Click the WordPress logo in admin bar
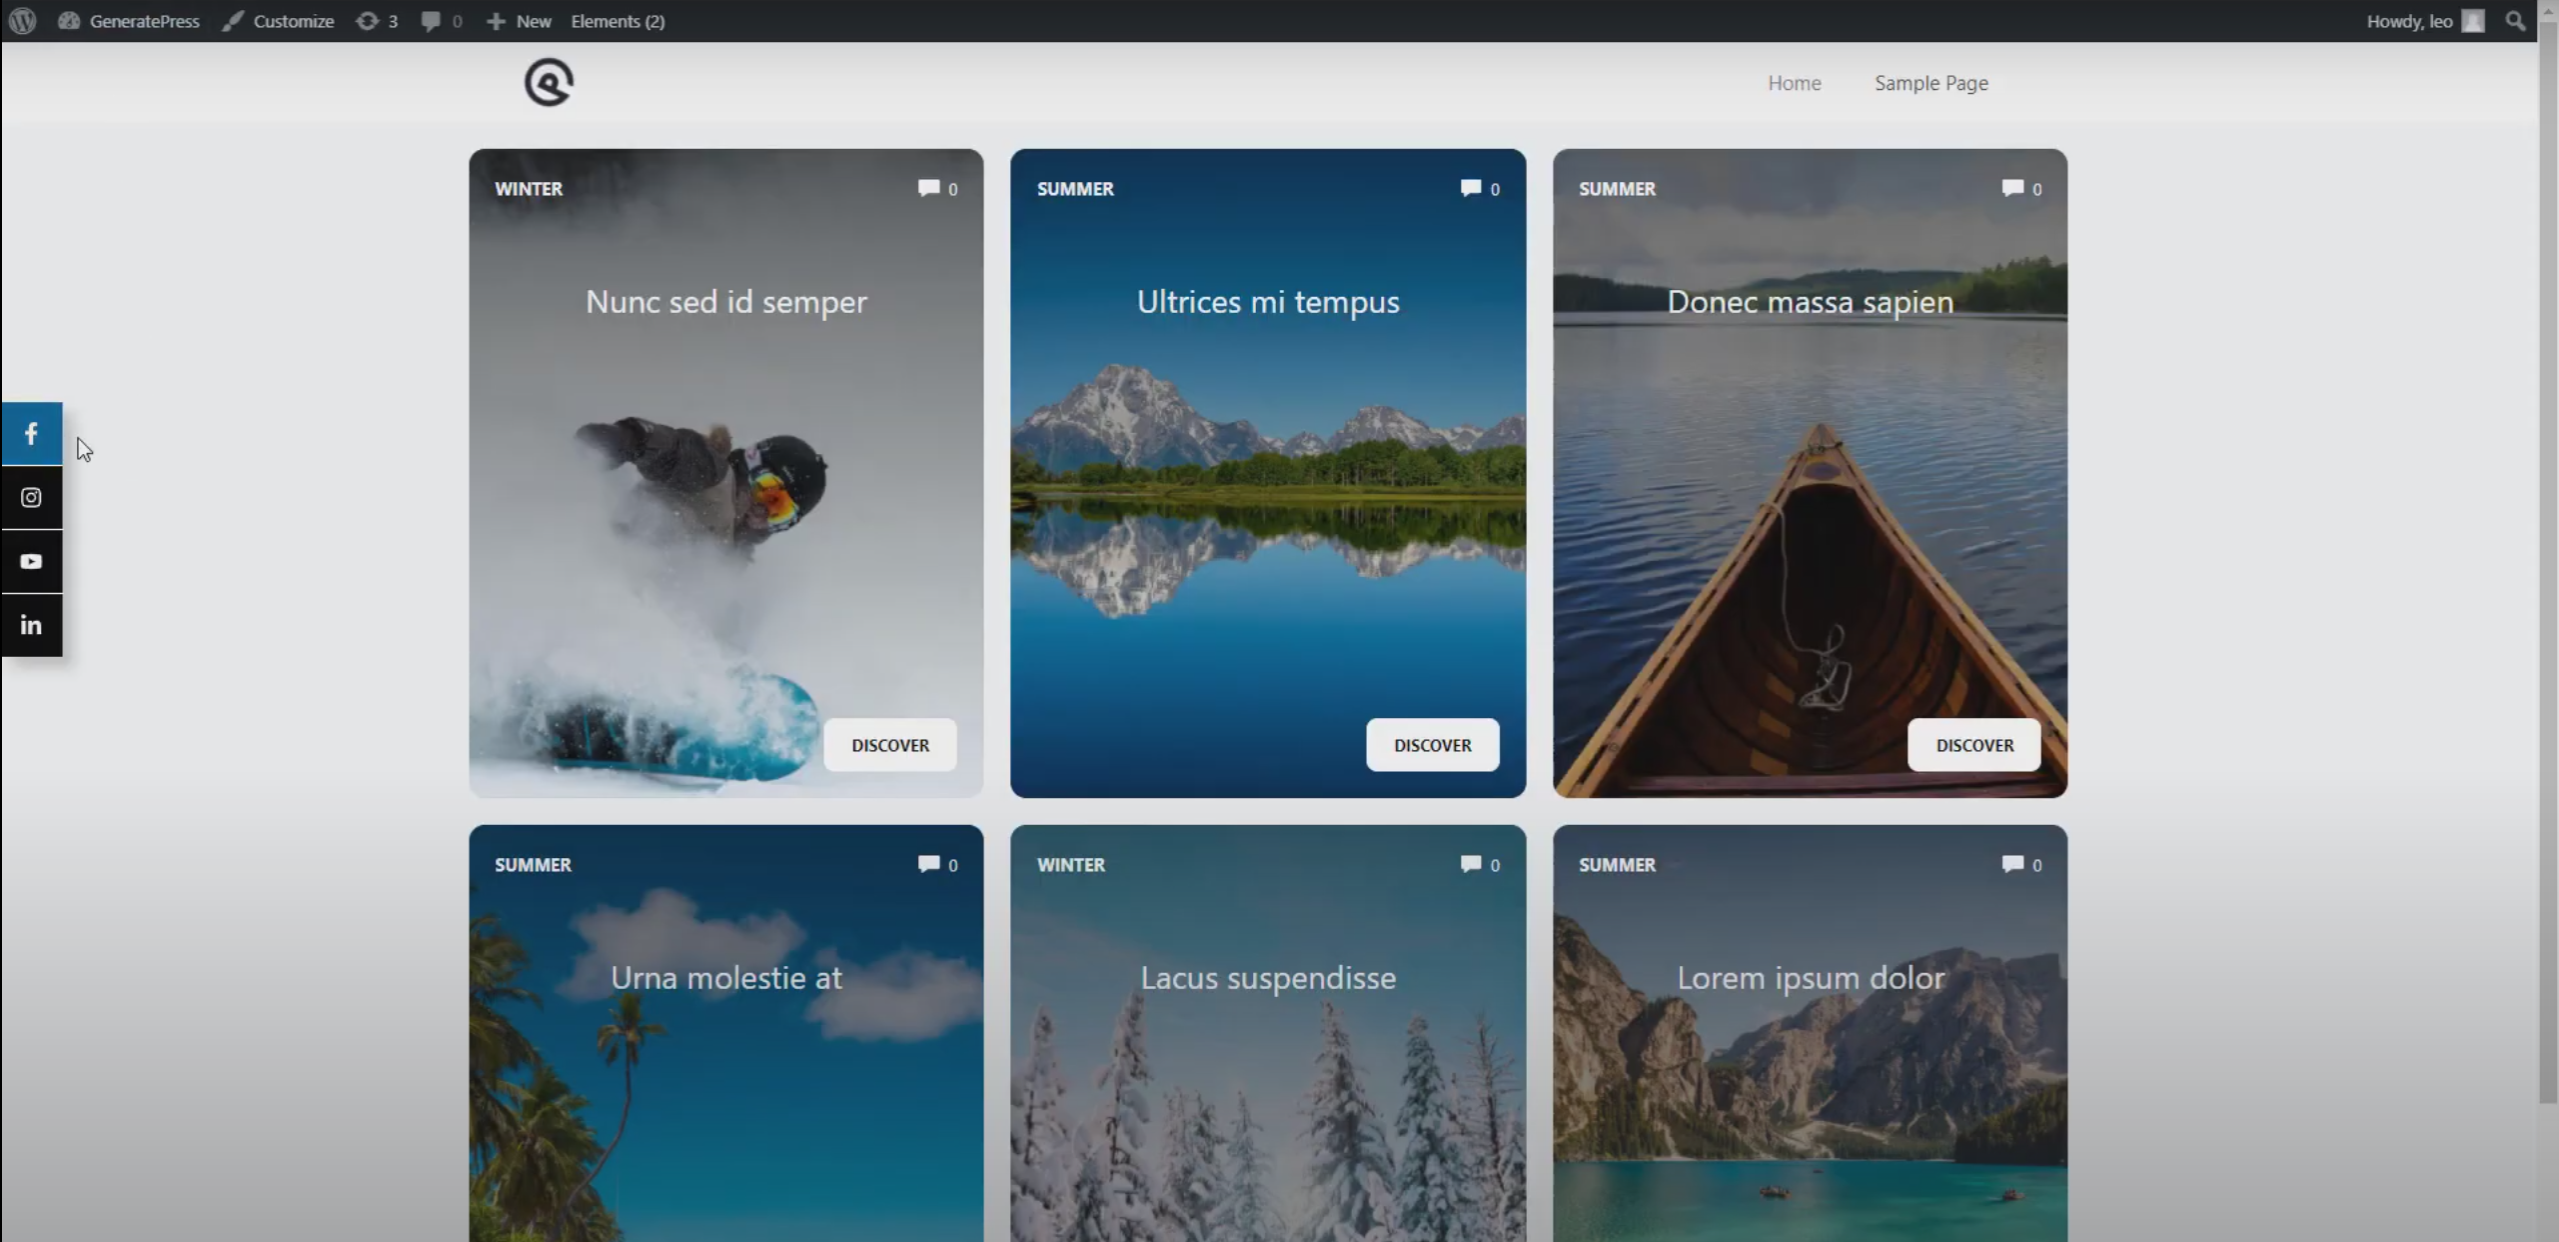2559x1242 pixels. (x=22, y=21)
